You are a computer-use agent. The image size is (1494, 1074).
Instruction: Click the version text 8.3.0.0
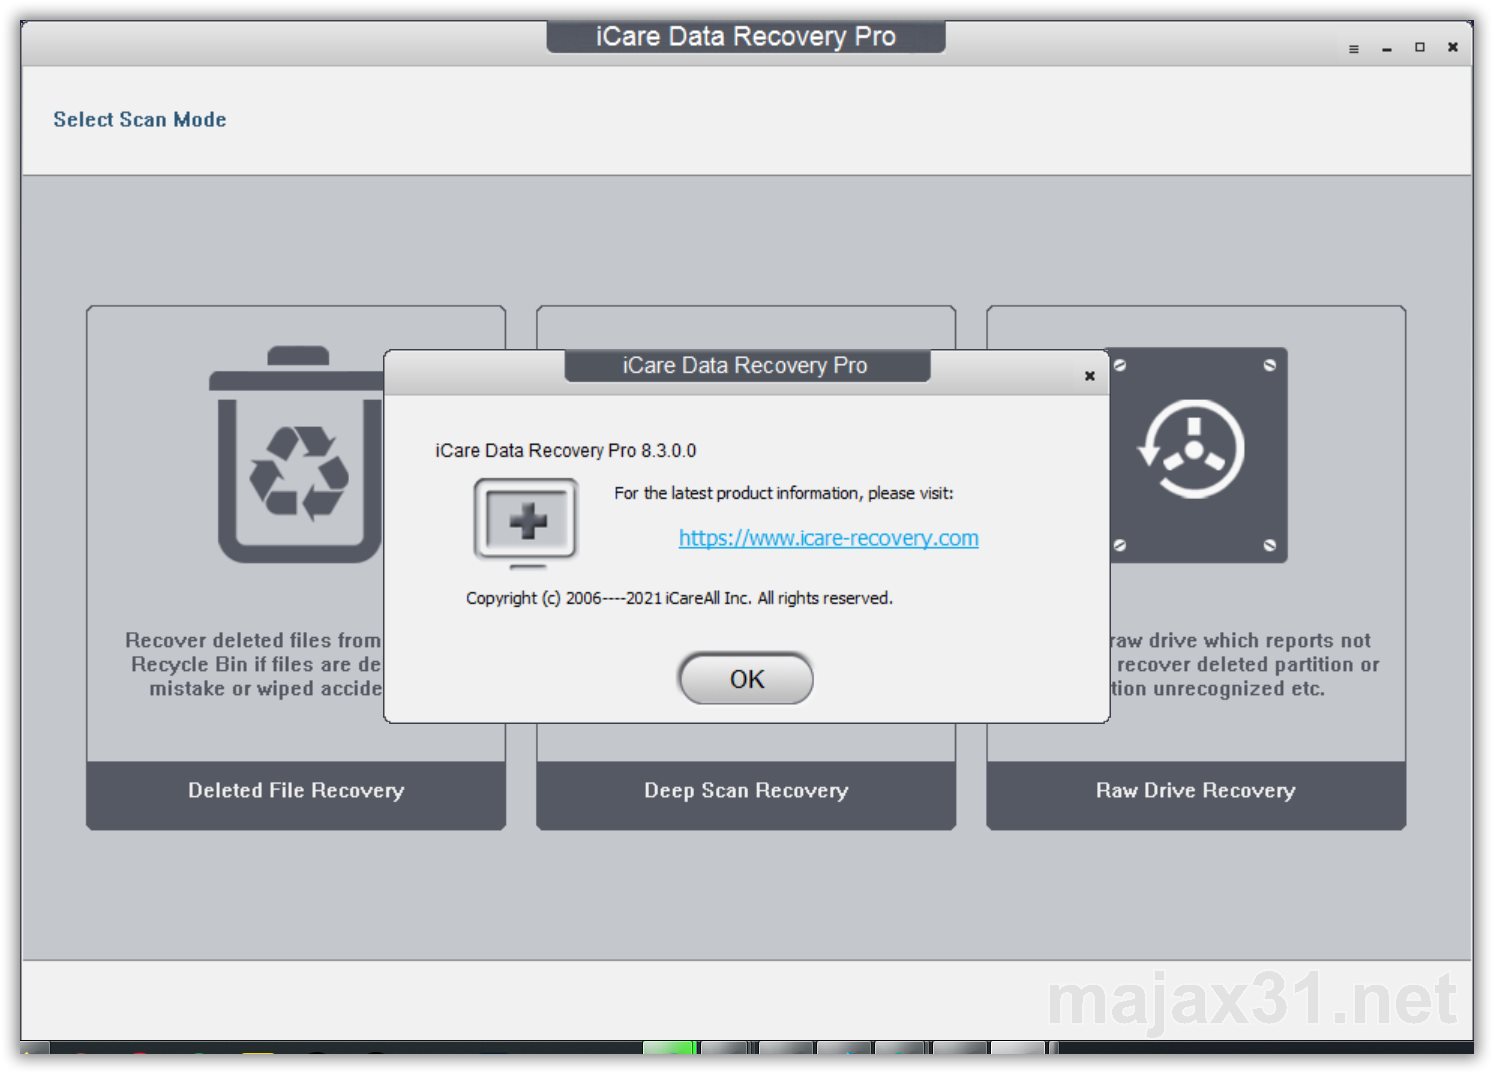(x=567, y=450)
